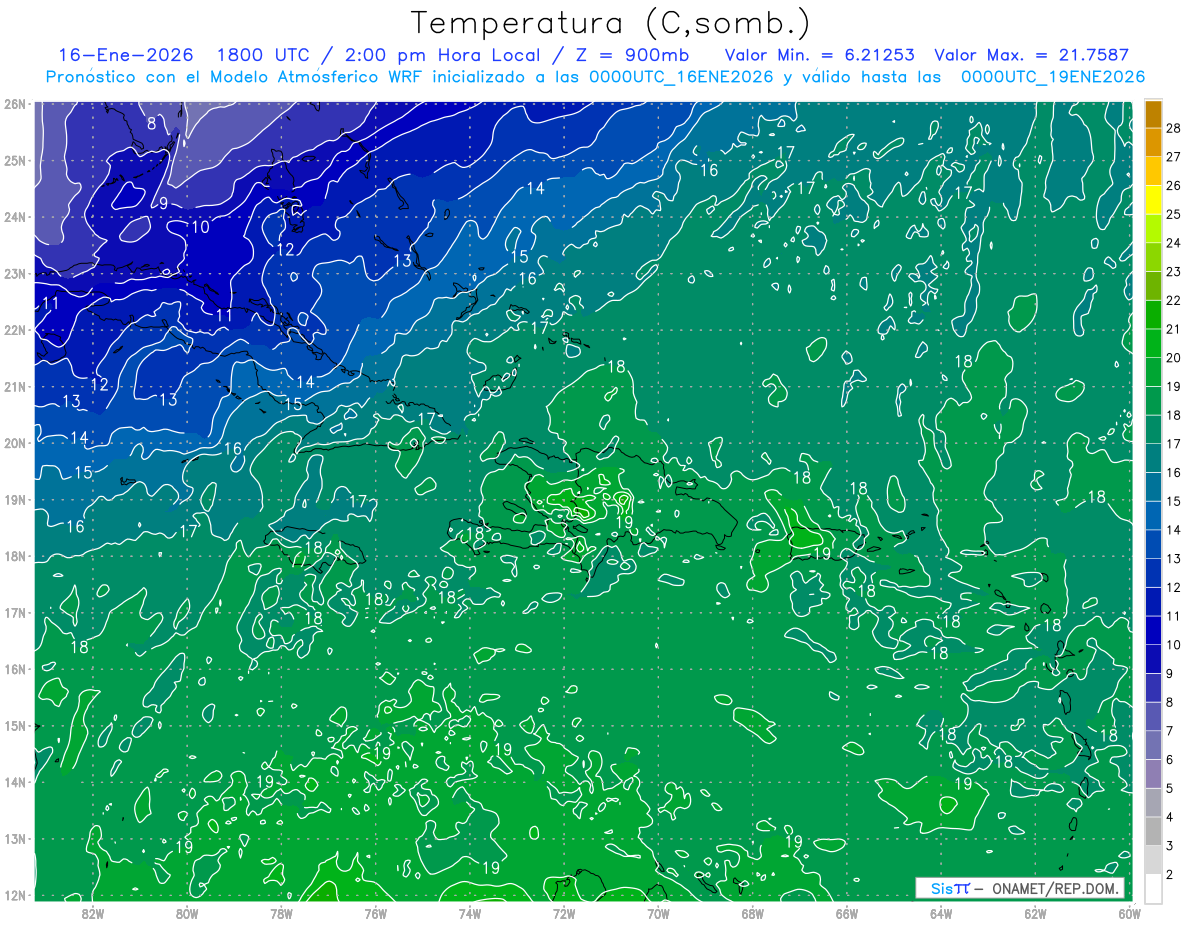The height and width of the screenshot is (927, 1200).
Task: Click the white bottom segment of color scale
Action: (1153, 887)
